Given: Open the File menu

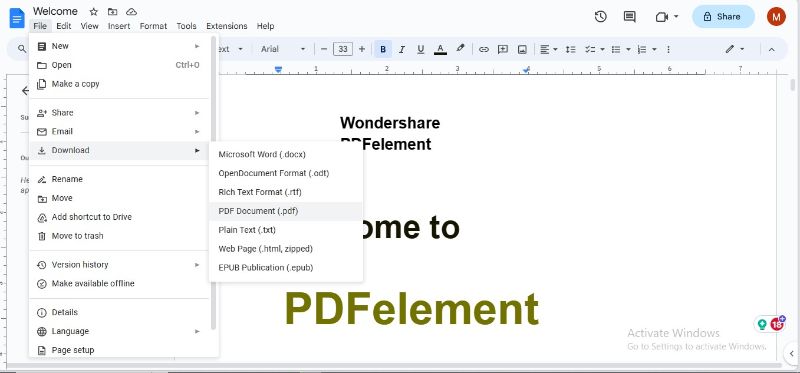Looking at the screenshot, I should pos(40,26).
